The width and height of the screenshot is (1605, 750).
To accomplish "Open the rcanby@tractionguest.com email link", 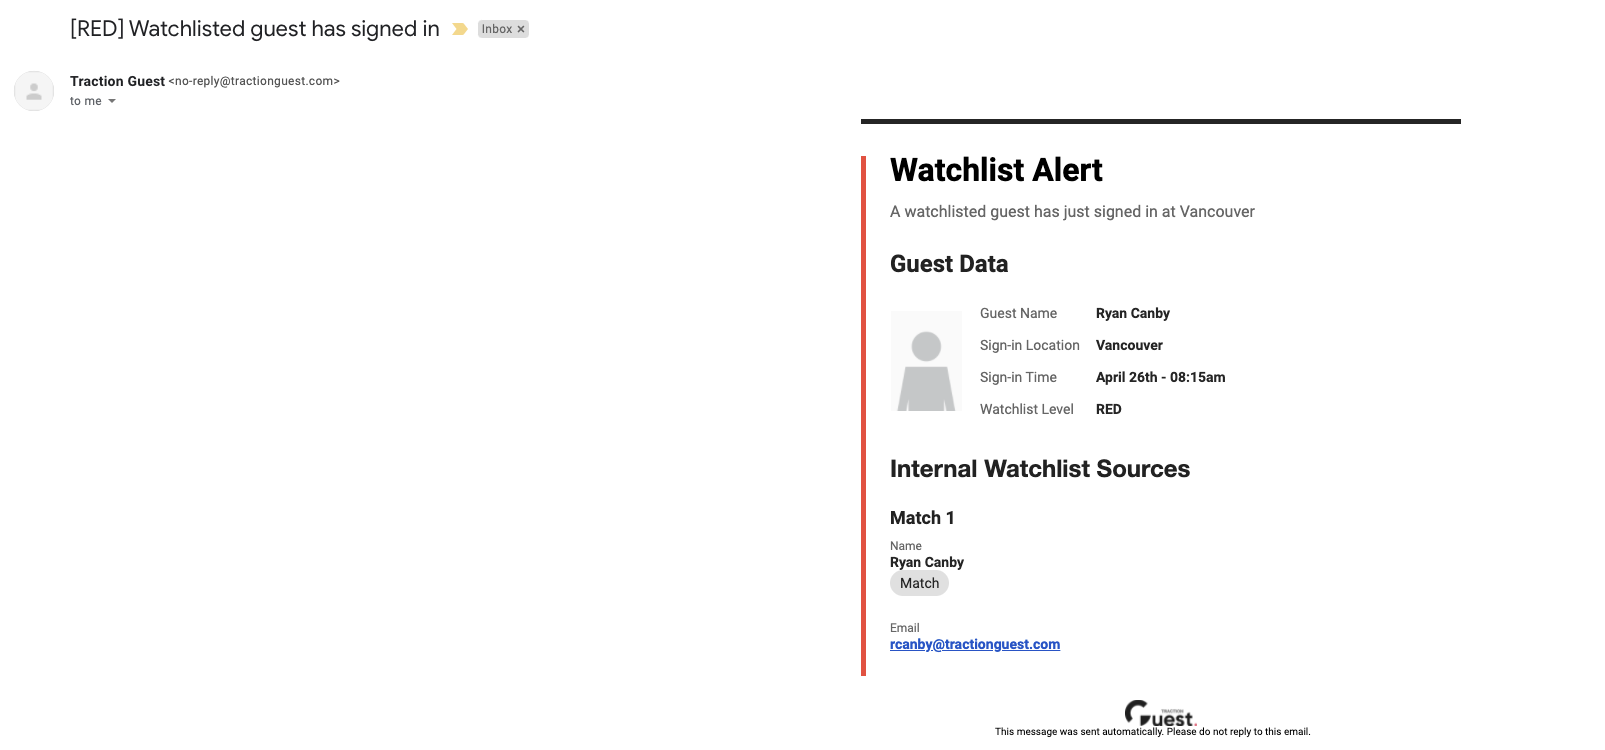I will 975,644.
